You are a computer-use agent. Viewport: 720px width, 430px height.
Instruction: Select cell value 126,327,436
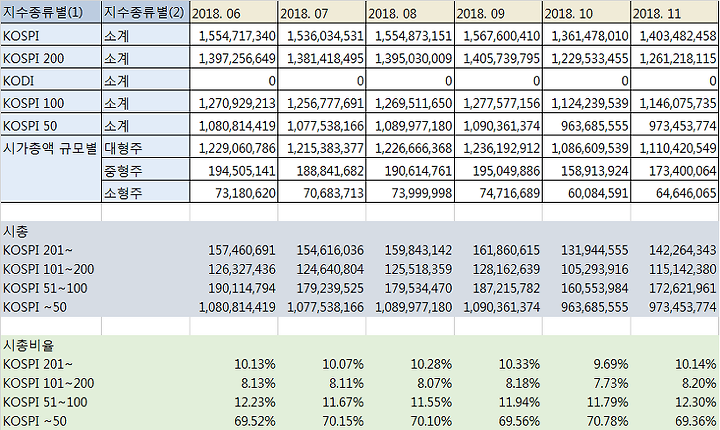242,269
